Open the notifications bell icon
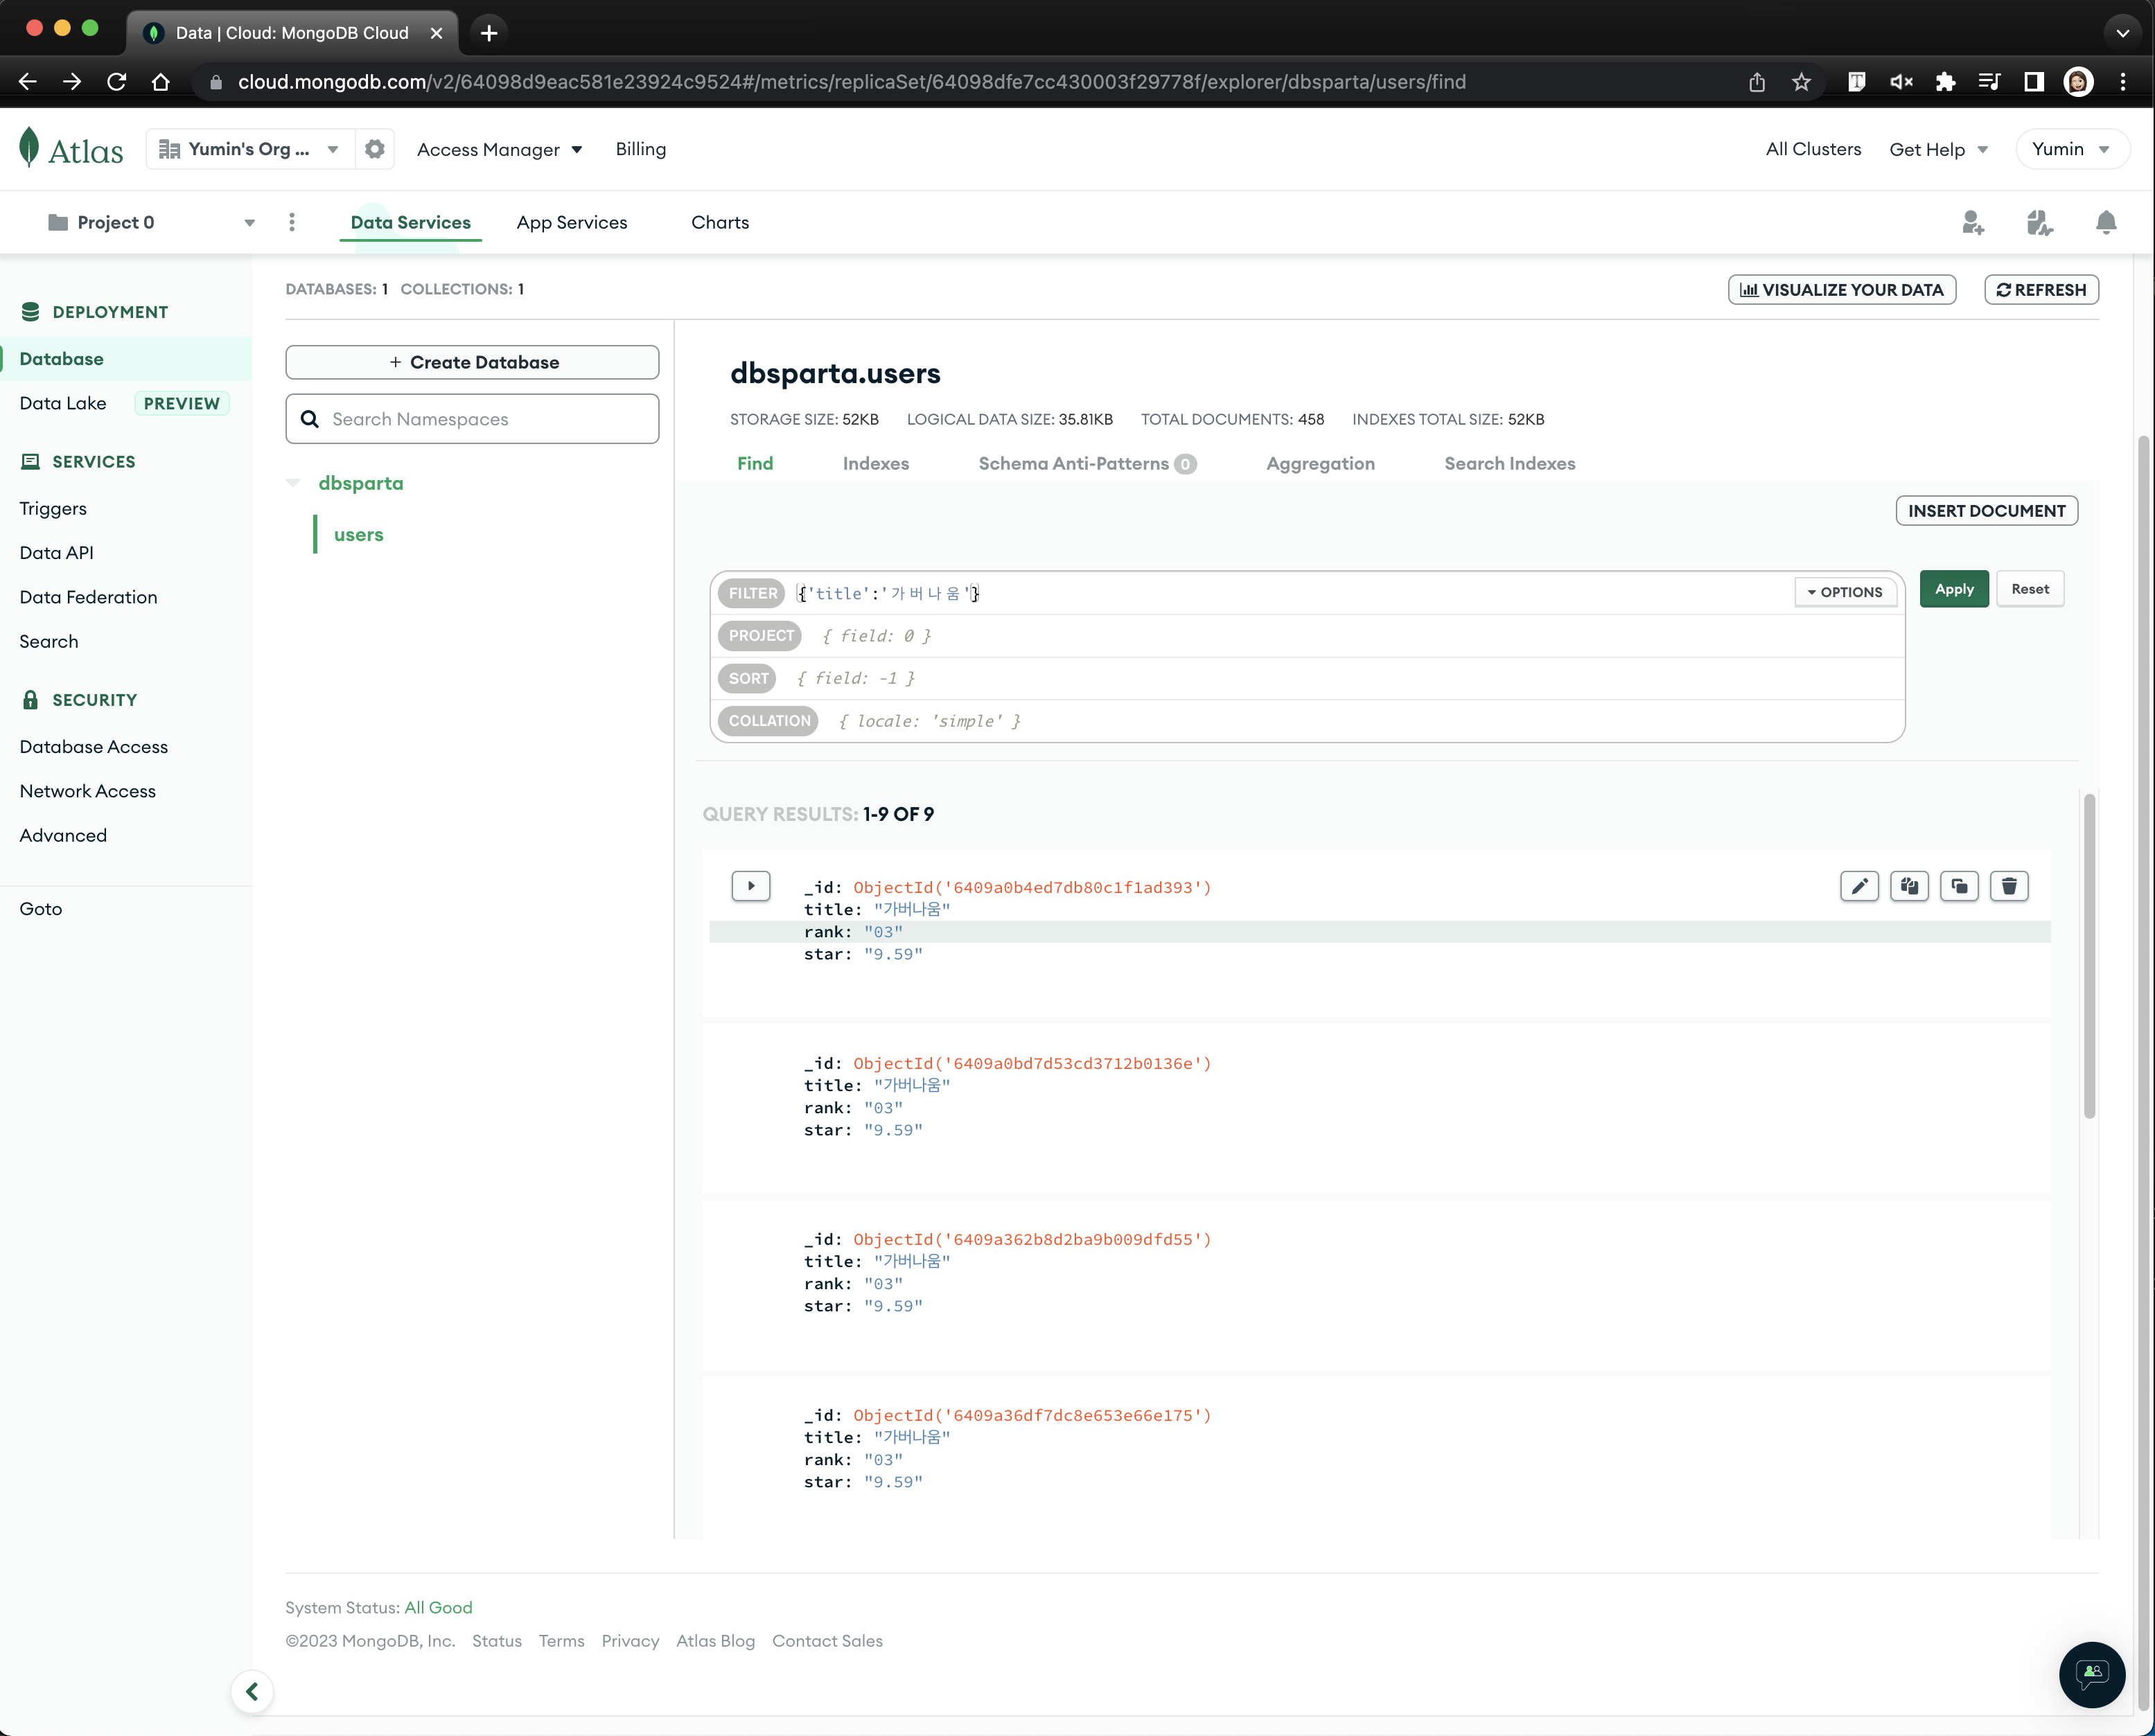The image size is (2155, 1736). [2106, 222]
